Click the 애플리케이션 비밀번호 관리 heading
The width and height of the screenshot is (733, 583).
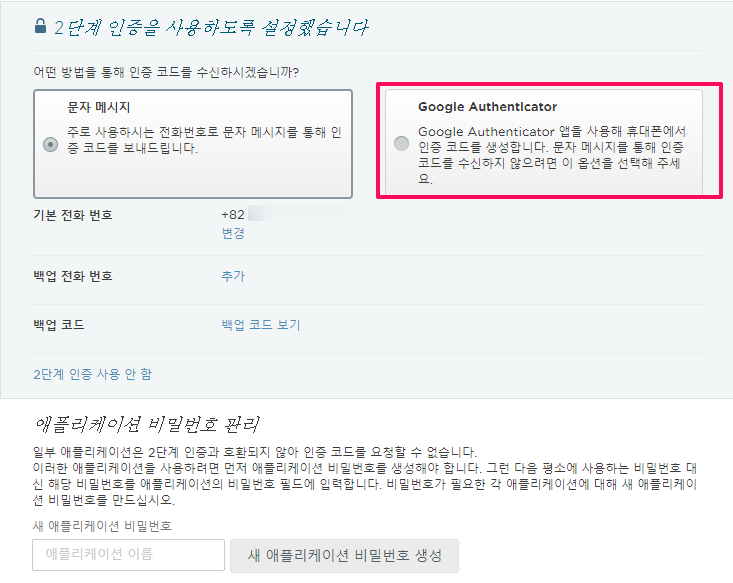(147, 425)
